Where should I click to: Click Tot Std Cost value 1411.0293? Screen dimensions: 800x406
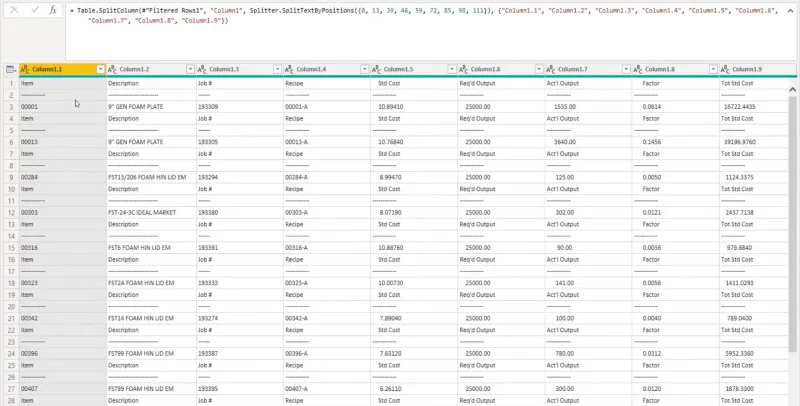[x=754, y=283]
